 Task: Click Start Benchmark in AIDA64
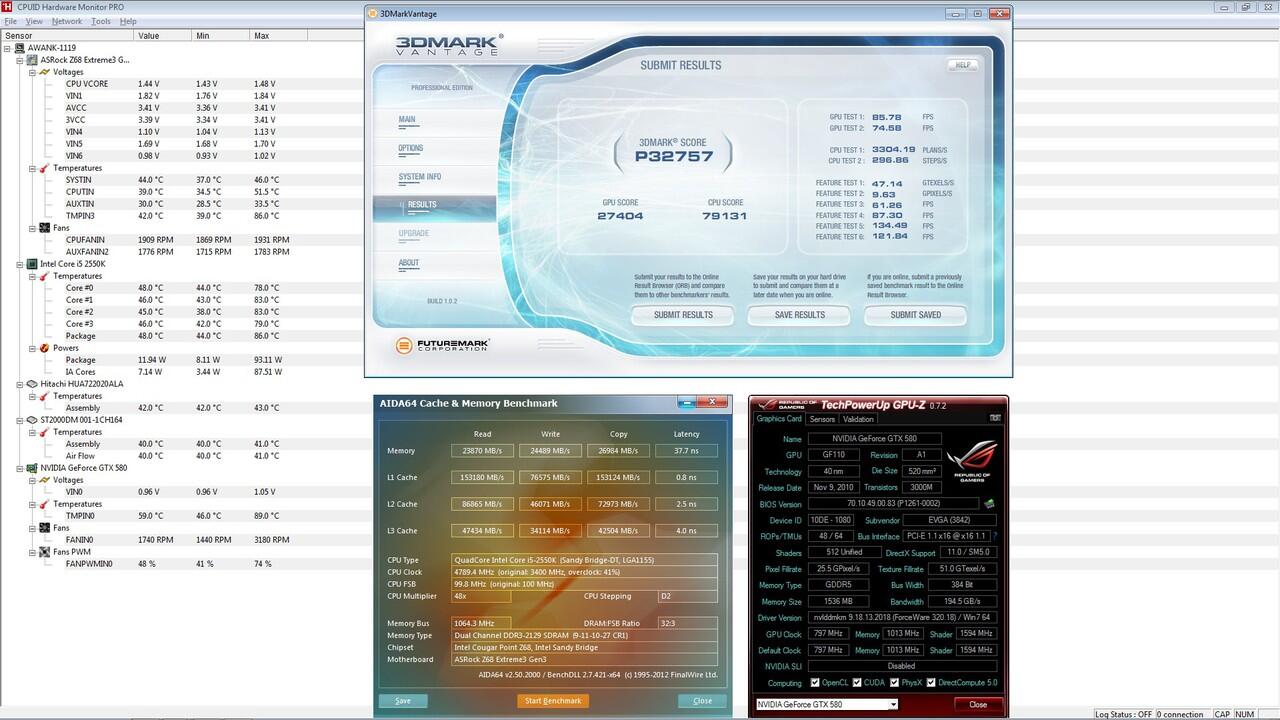pyautogui.click(x=553, y=700)
